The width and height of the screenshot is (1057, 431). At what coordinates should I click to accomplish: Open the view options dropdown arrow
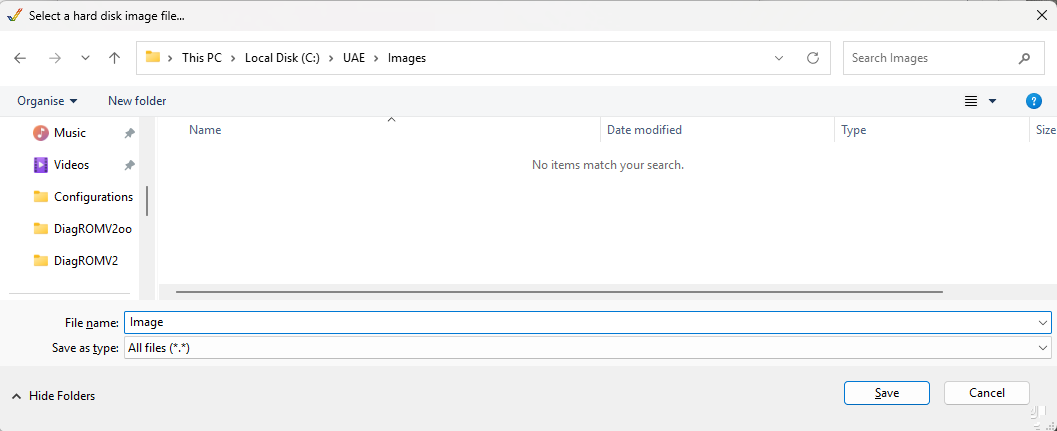[992, 101]
